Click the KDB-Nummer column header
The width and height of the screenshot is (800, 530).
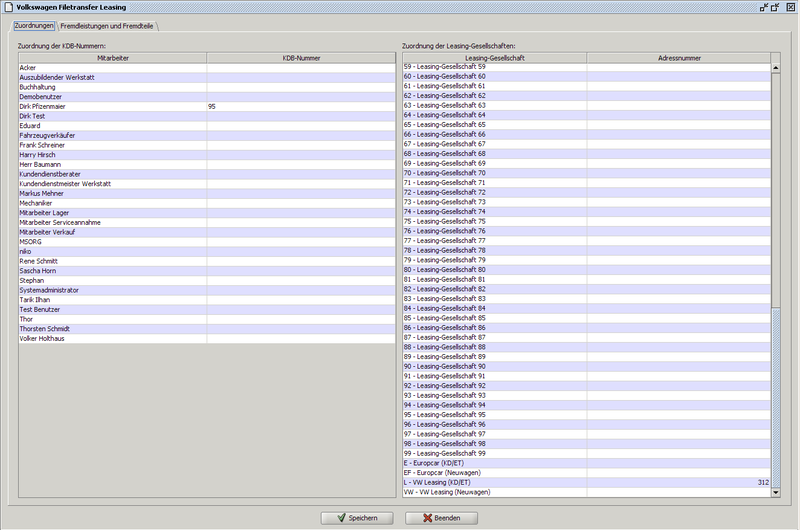(301, 58)
